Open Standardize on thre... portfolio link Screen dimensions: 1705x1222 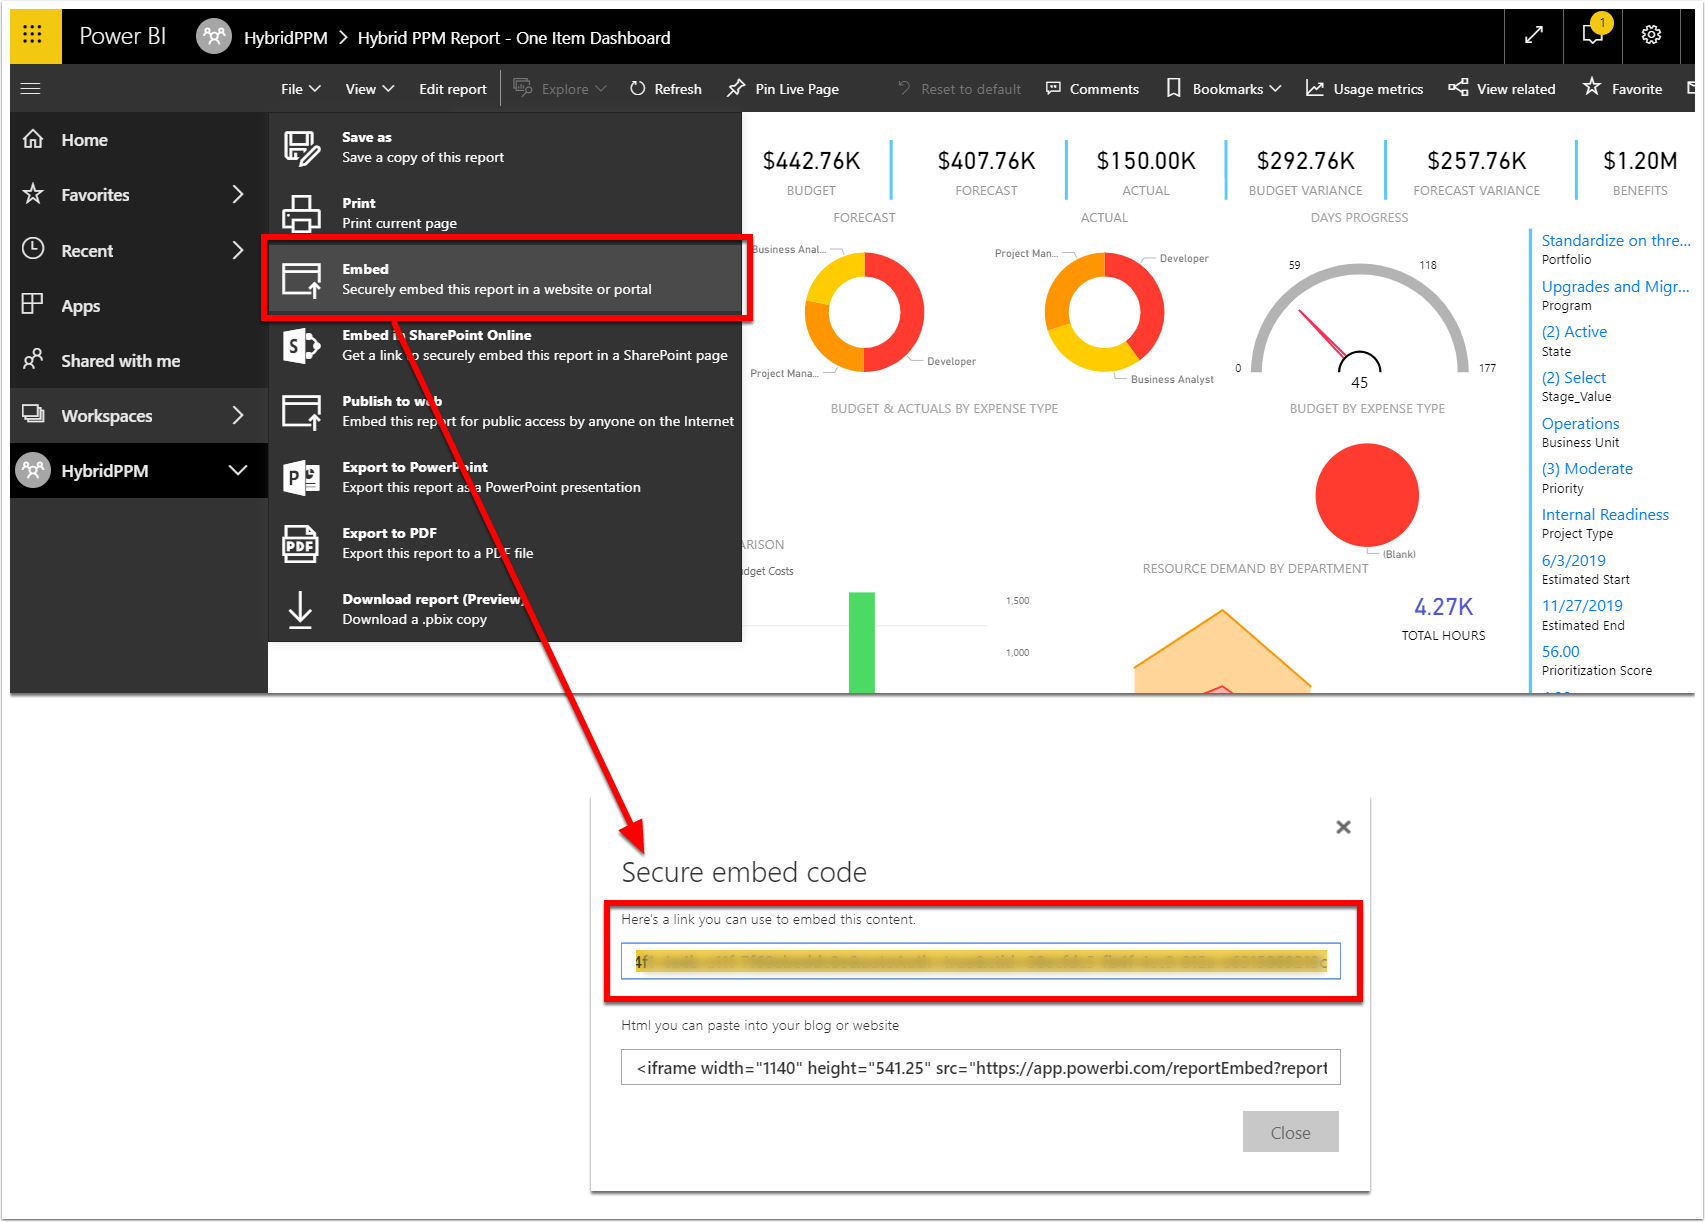[1615, 240]
